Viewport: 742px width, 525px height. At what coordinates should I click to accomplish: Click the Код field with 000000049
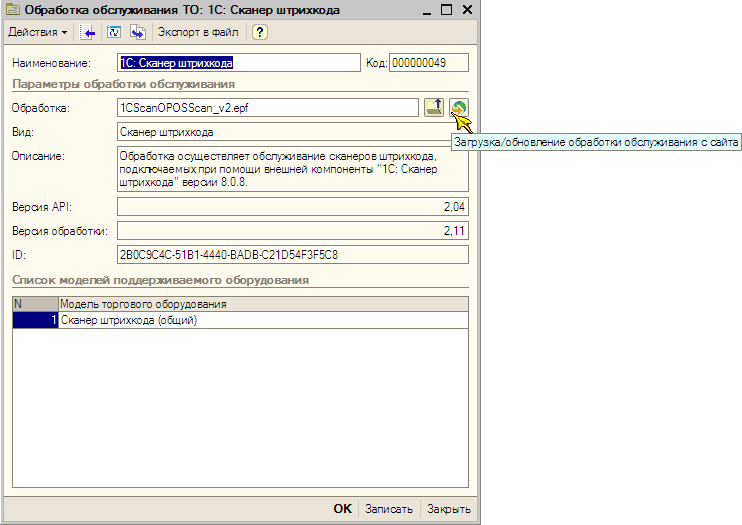click(428, 63)
